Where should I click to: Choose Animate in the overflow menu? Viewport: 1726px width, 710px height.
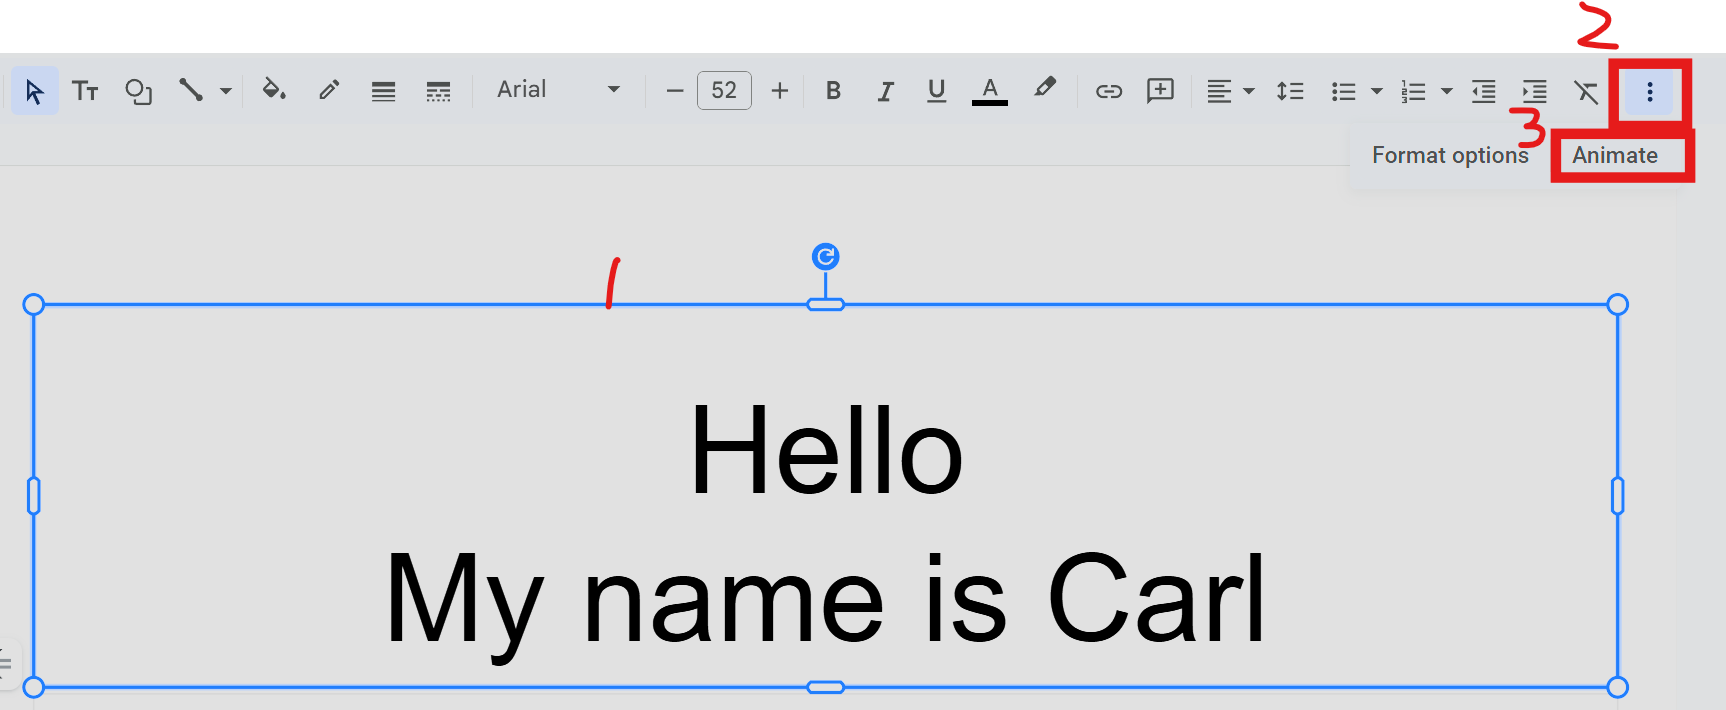tap(1615, 155)
